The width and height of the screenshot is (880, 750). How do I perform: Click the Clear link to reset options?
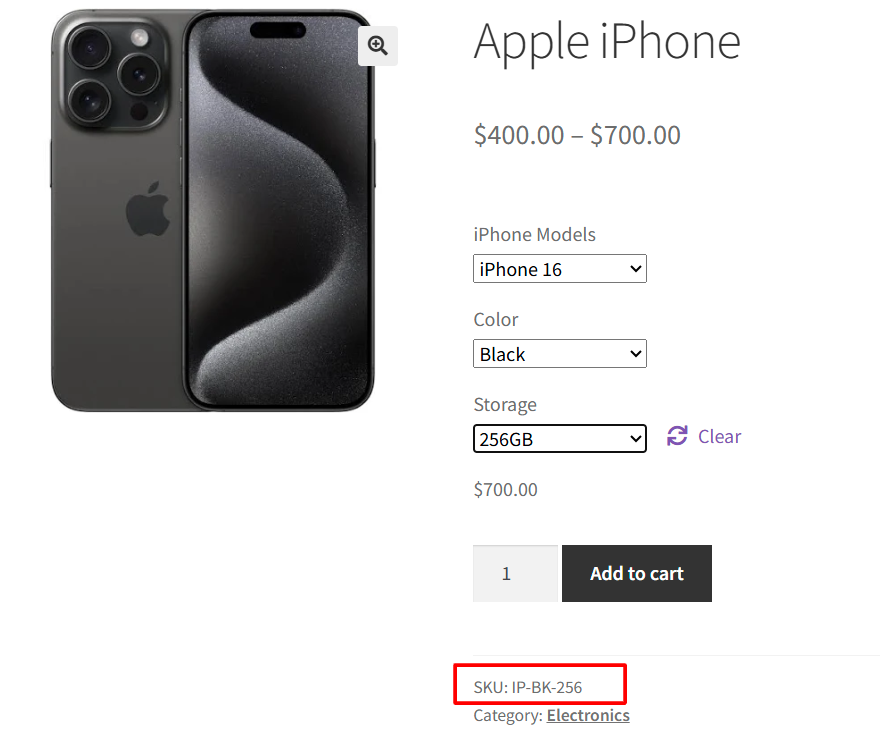[x=718, y=436]
